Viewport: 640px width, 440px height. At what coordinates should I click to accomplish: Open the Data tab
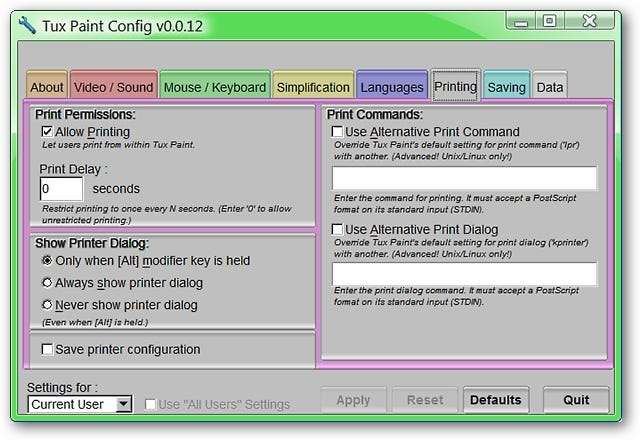pos(550,84)
